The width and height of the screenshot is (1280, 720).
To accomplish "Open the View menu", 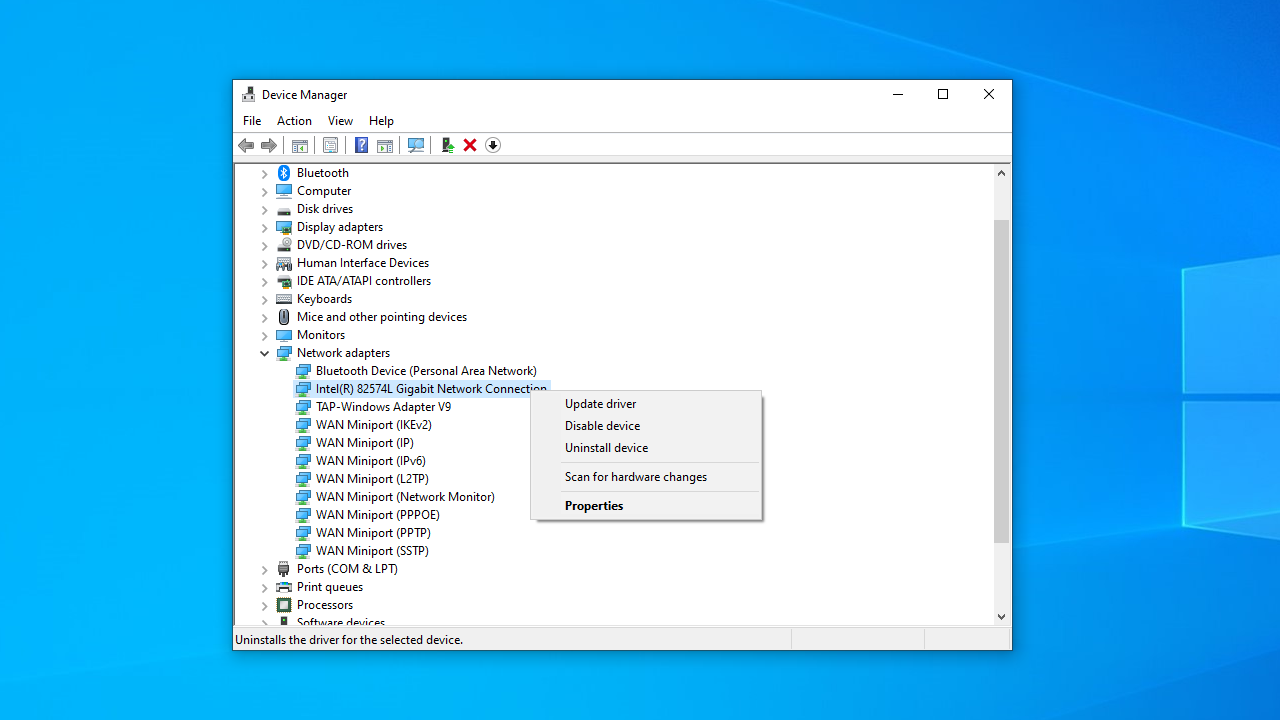I will 340,121.
